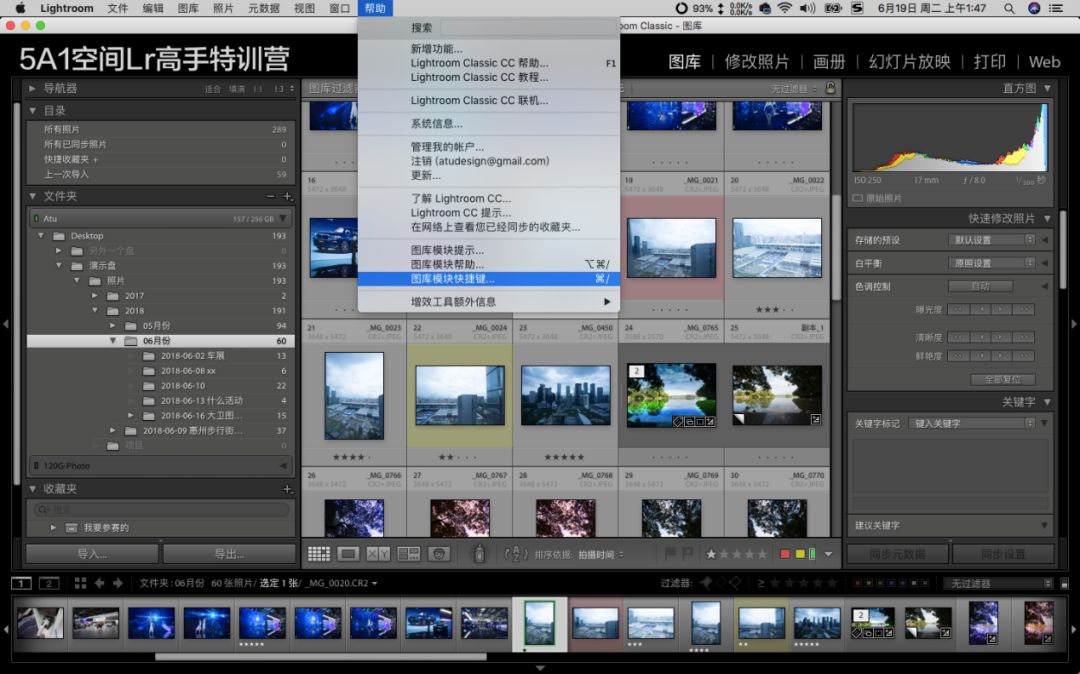
Task: Click the 导出 button
Action: [229, 554]
